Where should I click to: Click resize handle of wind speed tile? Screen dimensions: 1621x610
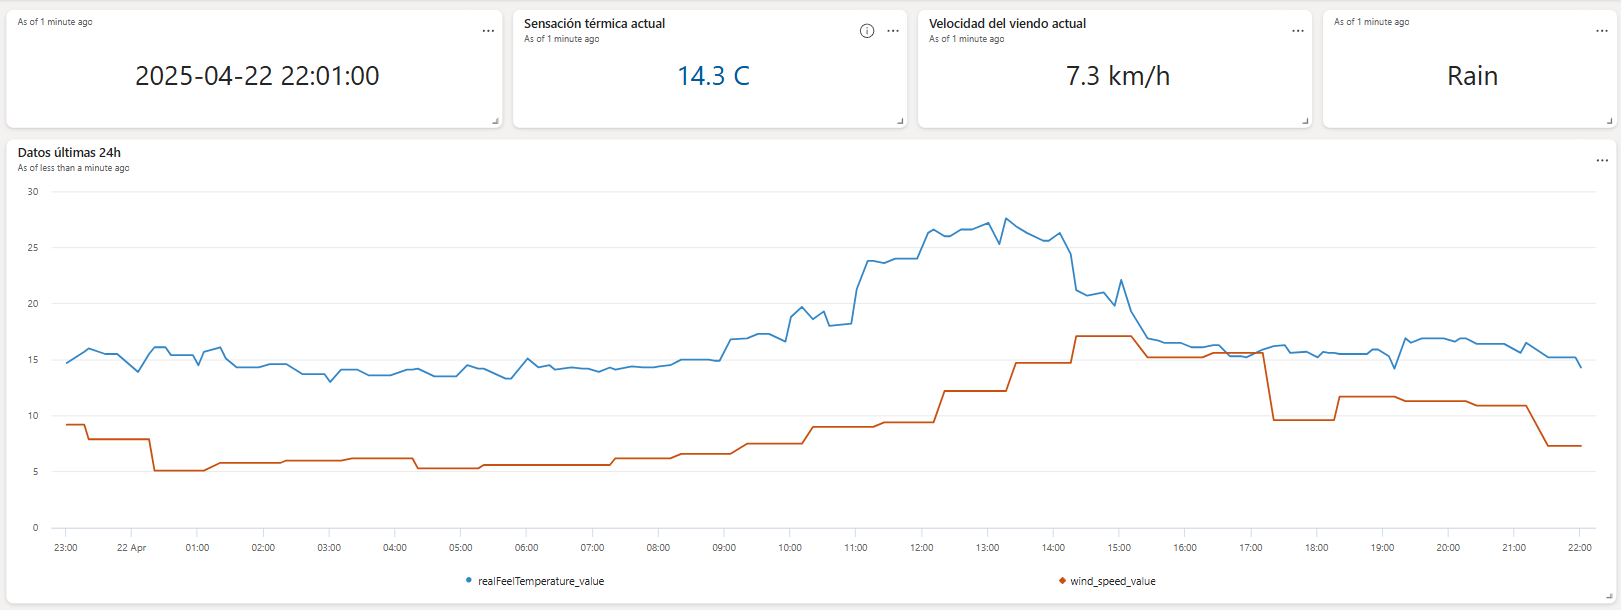click(1305, 121)
